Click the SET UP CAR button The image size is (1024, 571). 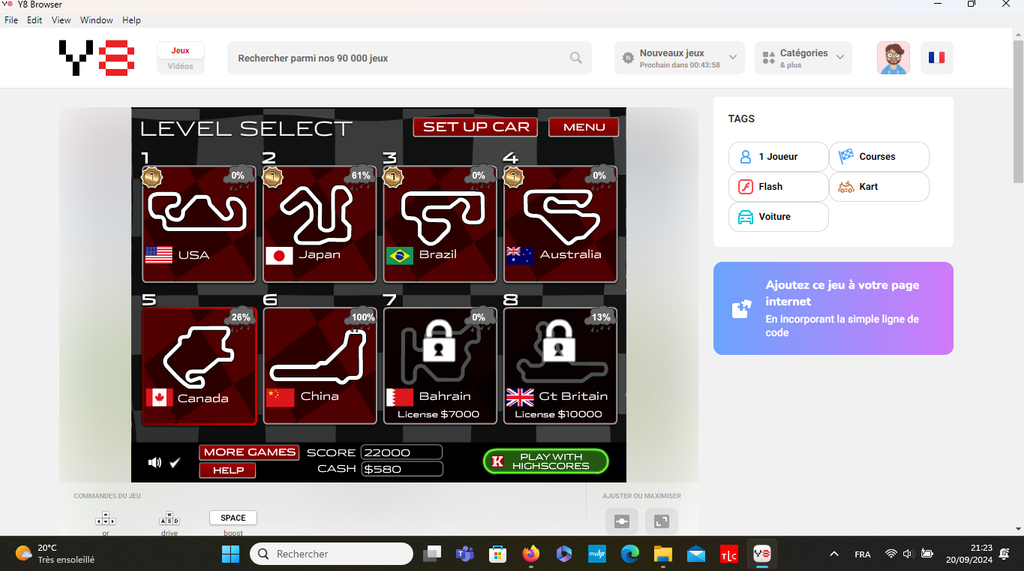point(475,127)
